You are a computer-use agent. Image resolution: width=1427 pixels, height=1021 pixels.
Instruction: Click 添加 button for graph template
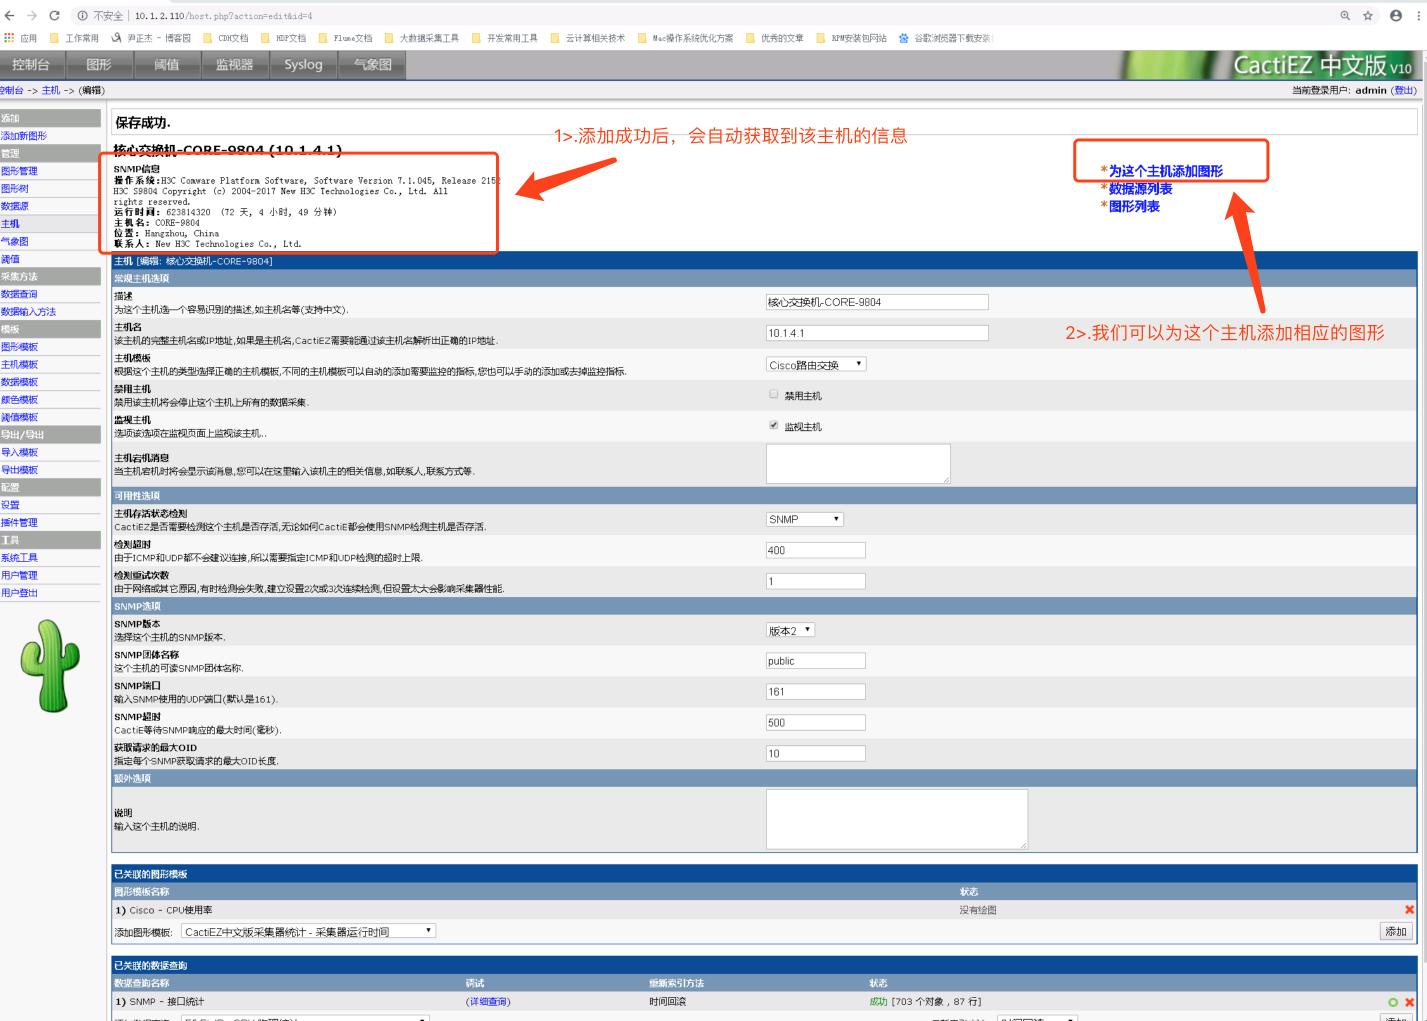coord(1396,931)
